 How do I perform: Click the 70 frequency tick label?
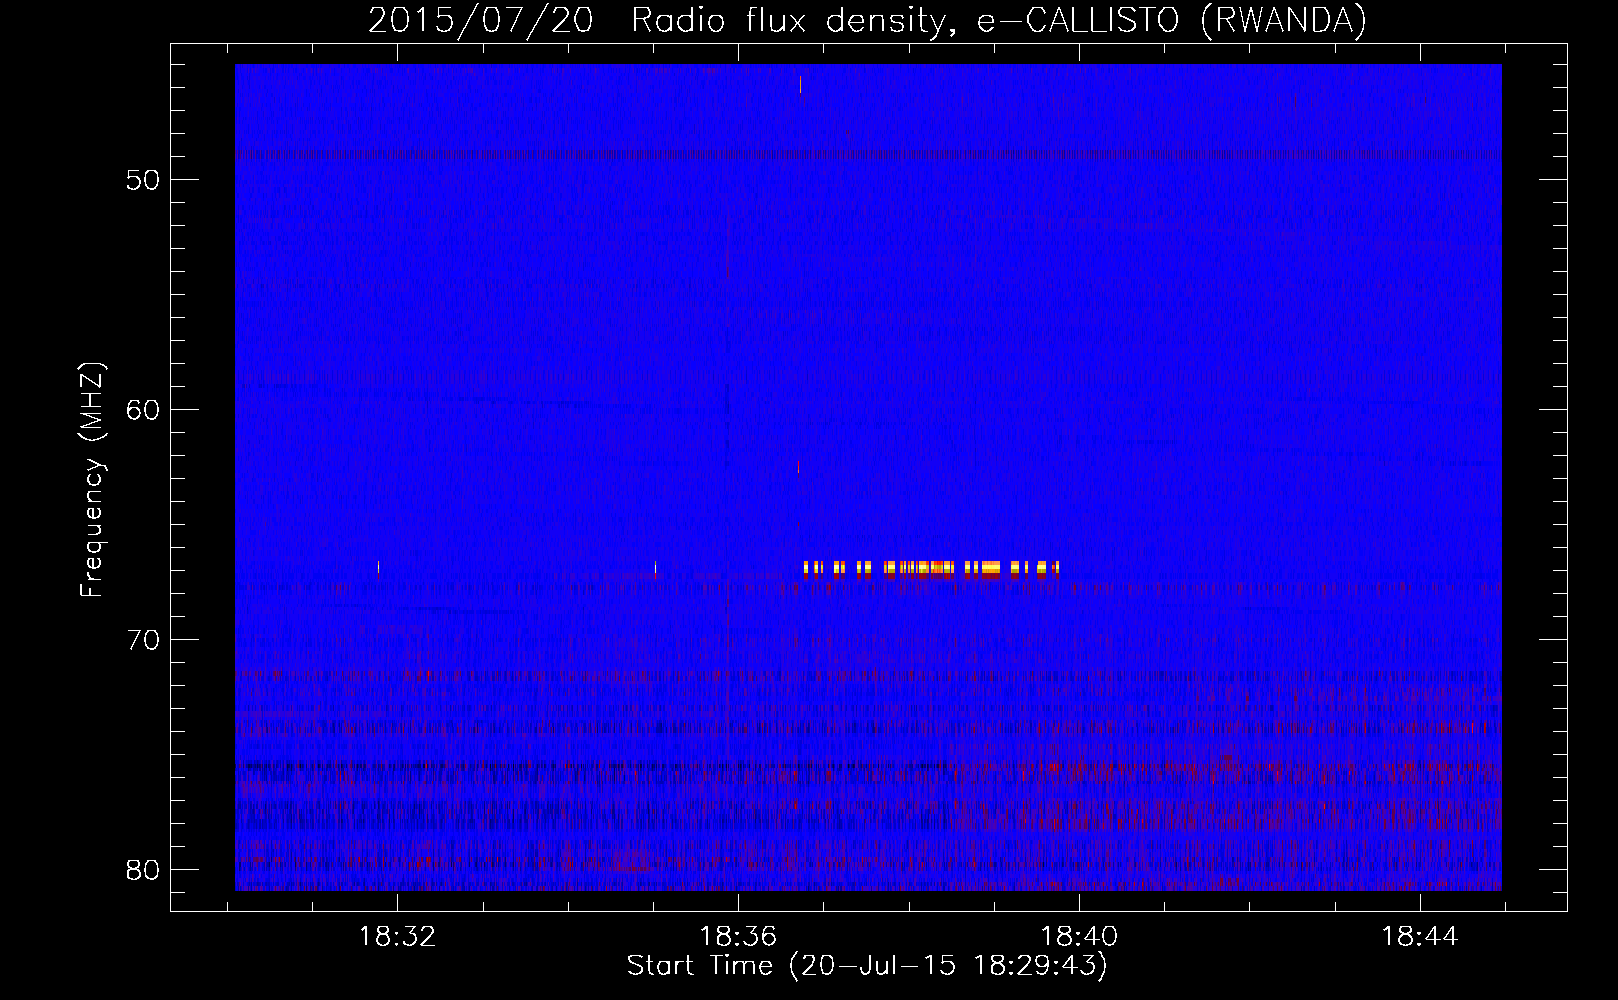(143, 640)
